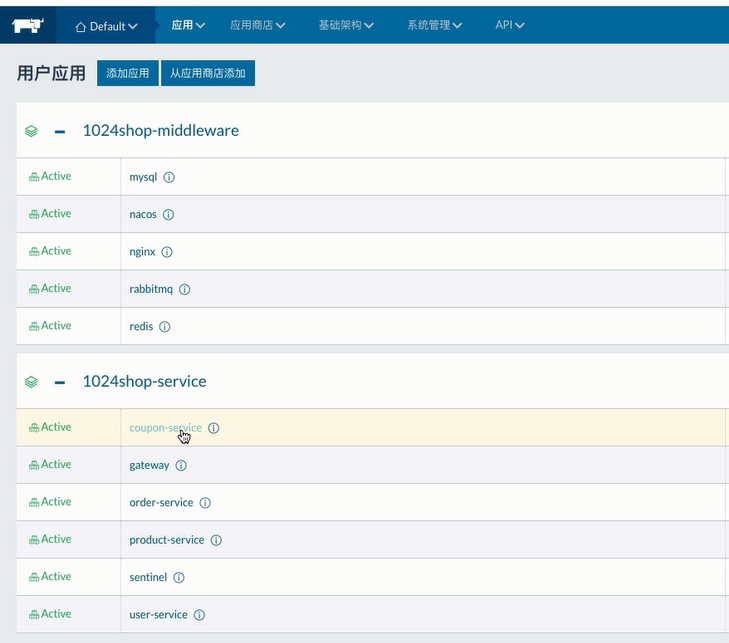Open the 1024shop-middleware stack link

[161, 131]
